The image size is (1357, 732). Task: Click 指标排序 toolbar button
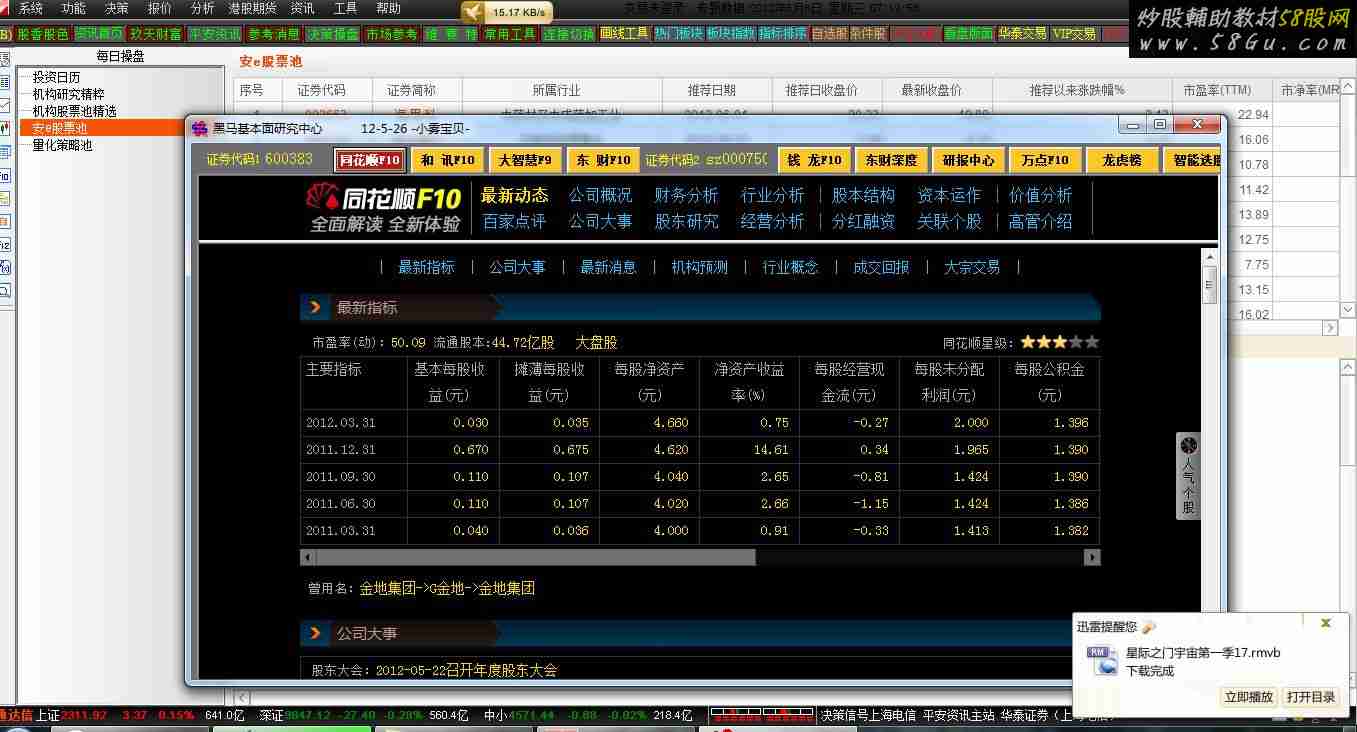click(783, 34)
